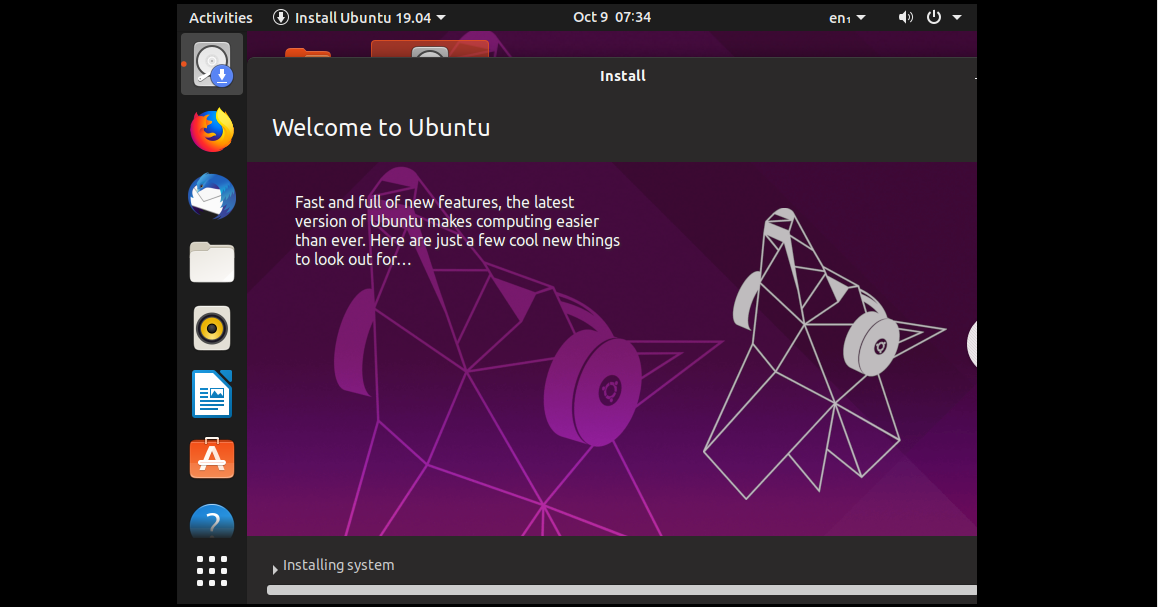This screenshot has width=1159, height=607.
Task: Open the en1 keyboard layout menu
Action: 847,17
